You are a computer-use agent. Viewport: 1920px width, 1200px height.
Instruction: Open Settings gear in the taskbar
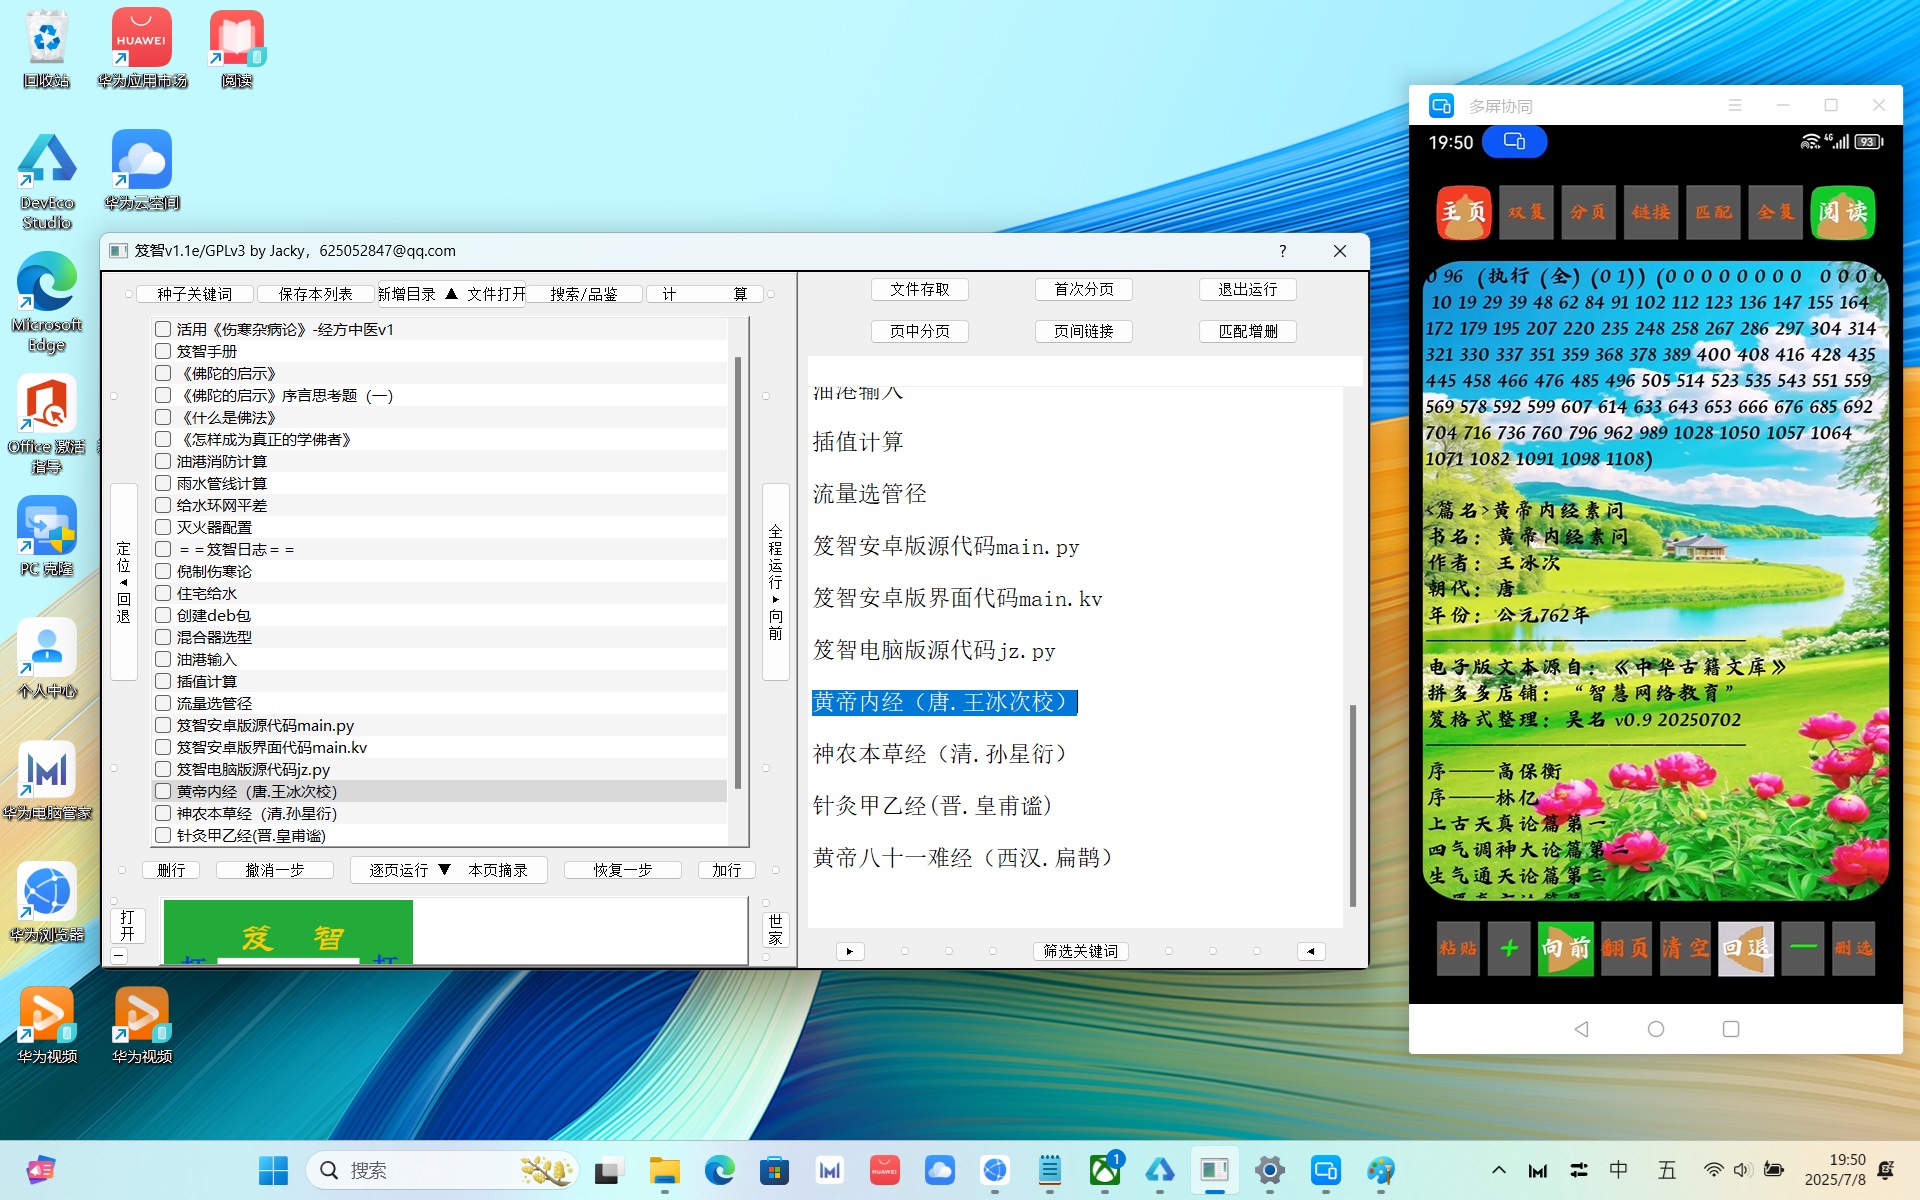(1270, 1170)
